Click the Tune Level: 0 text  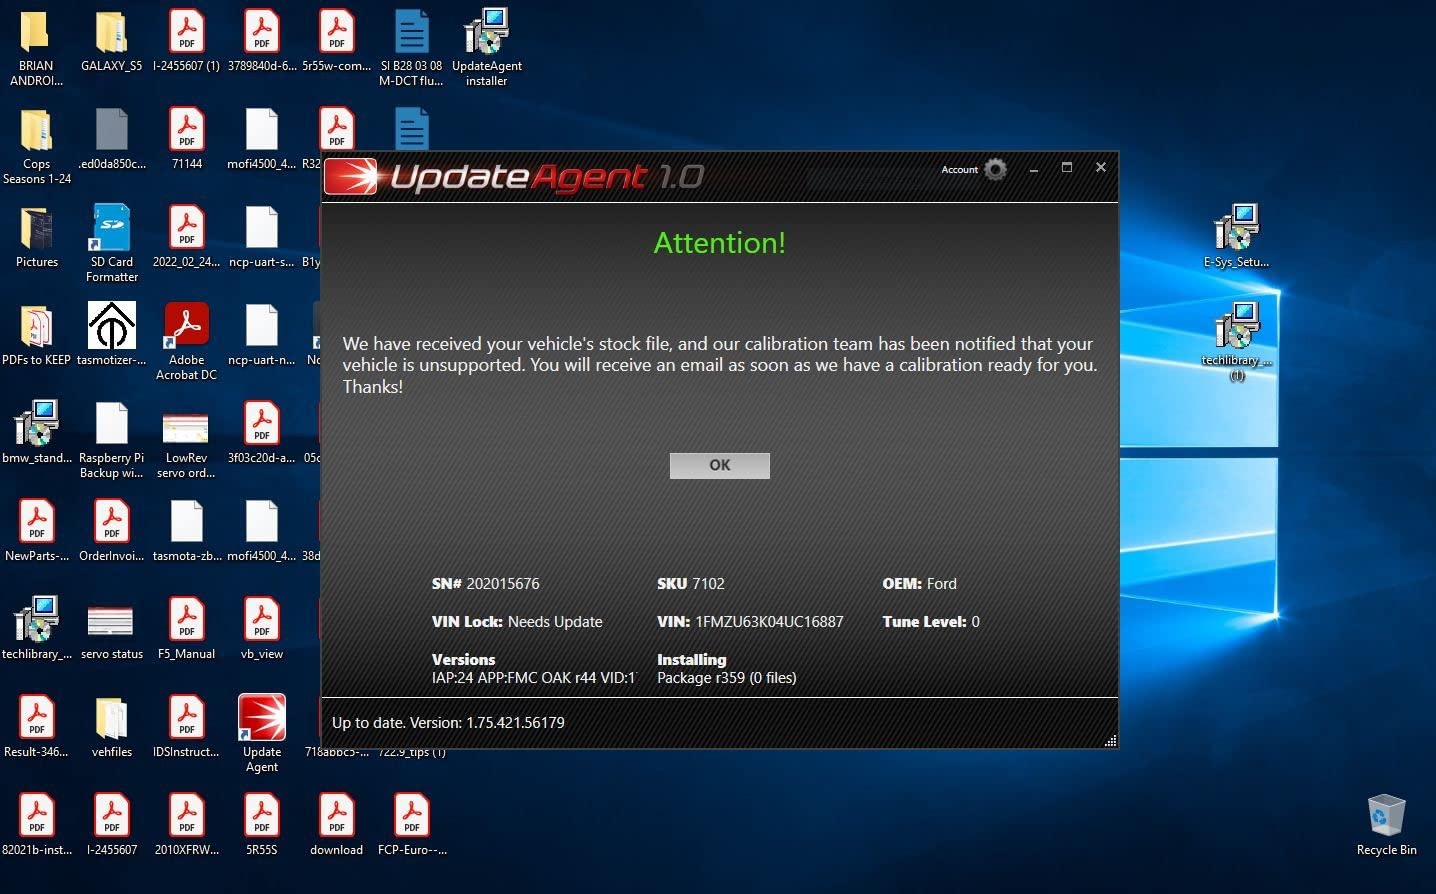click(931, 622)
